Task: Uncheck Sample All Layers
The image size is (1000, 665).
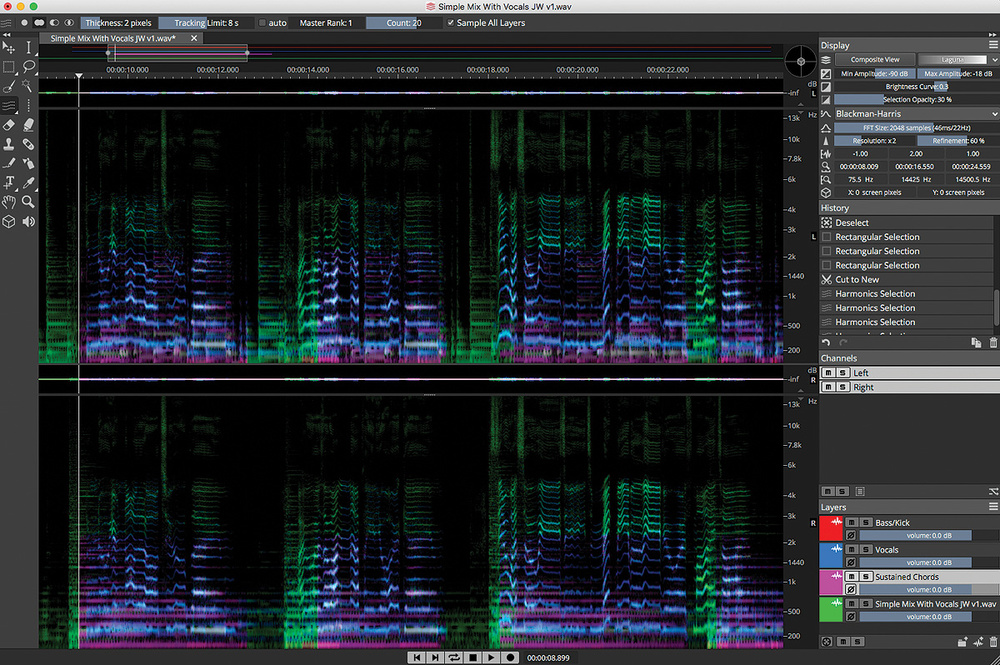Action: (450, 22)
